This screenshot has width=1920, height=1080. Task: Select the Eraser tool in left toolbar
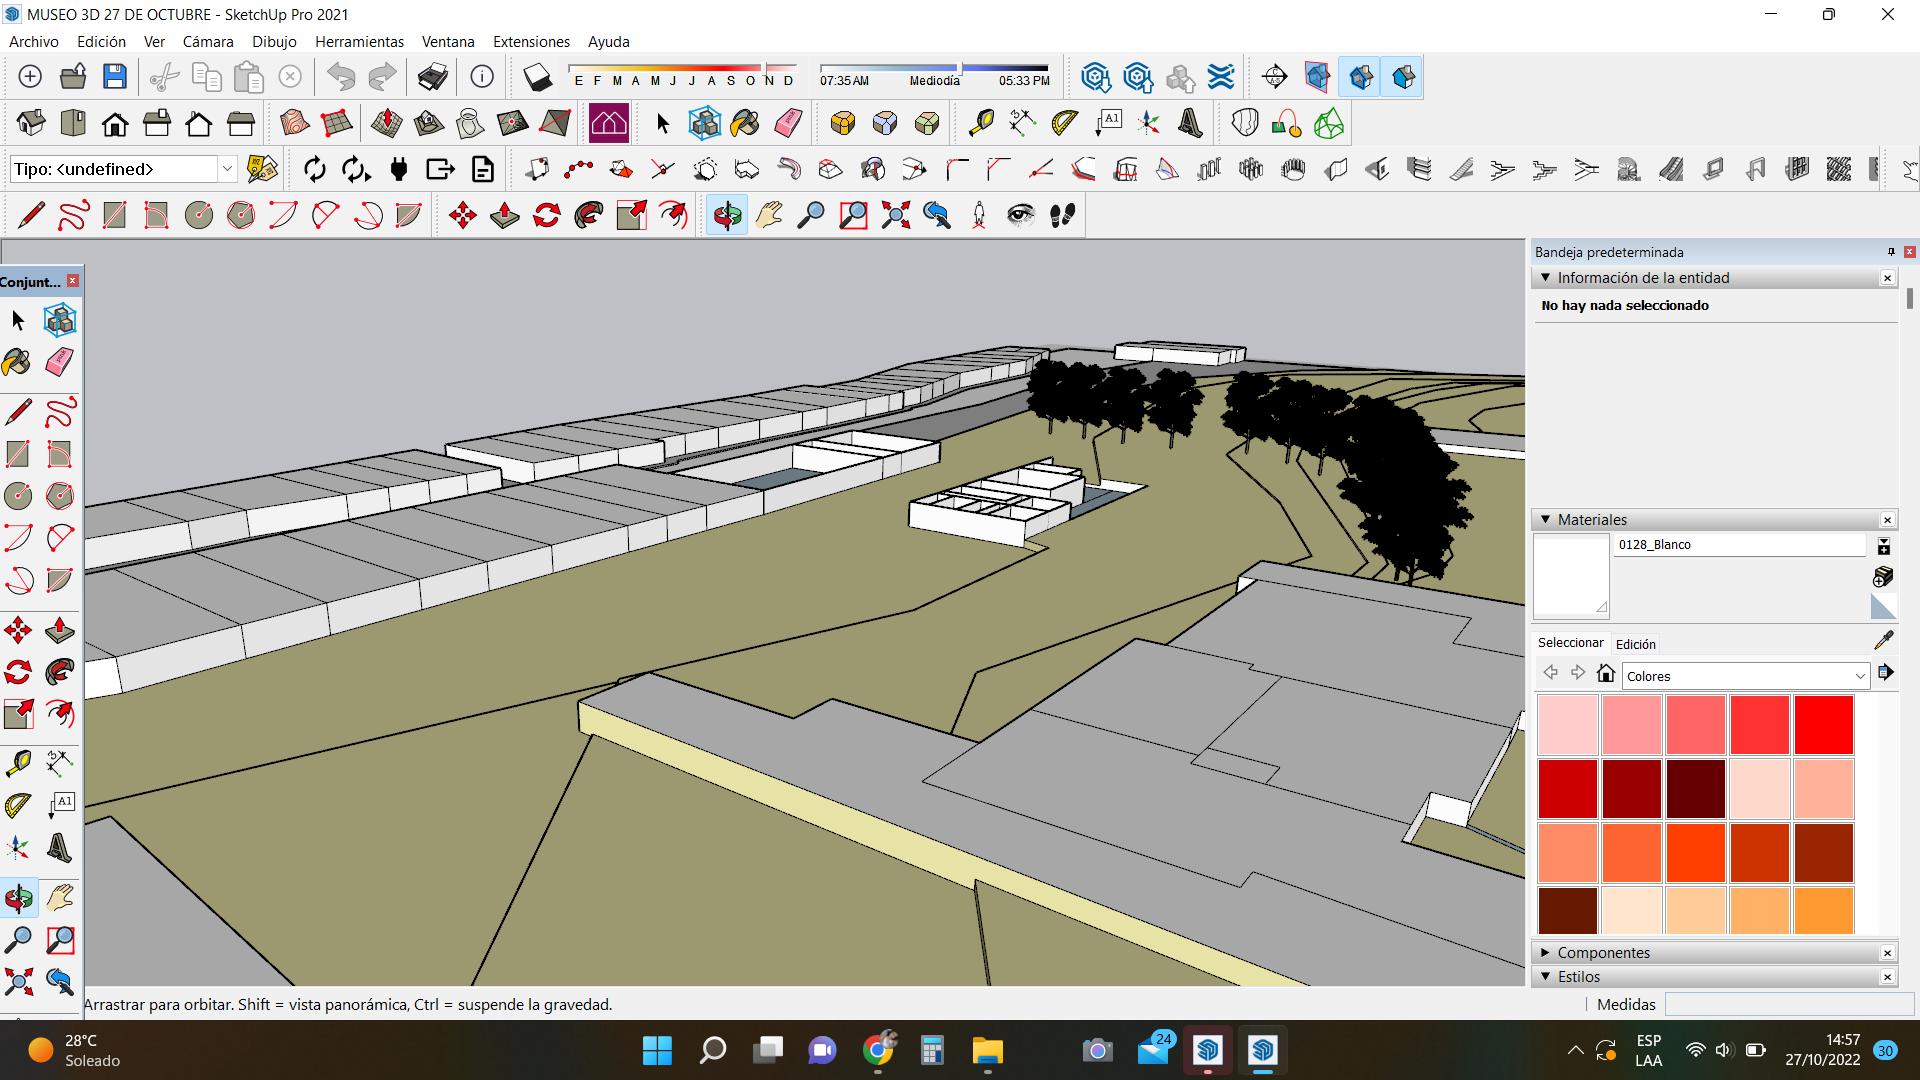[59, 362]
